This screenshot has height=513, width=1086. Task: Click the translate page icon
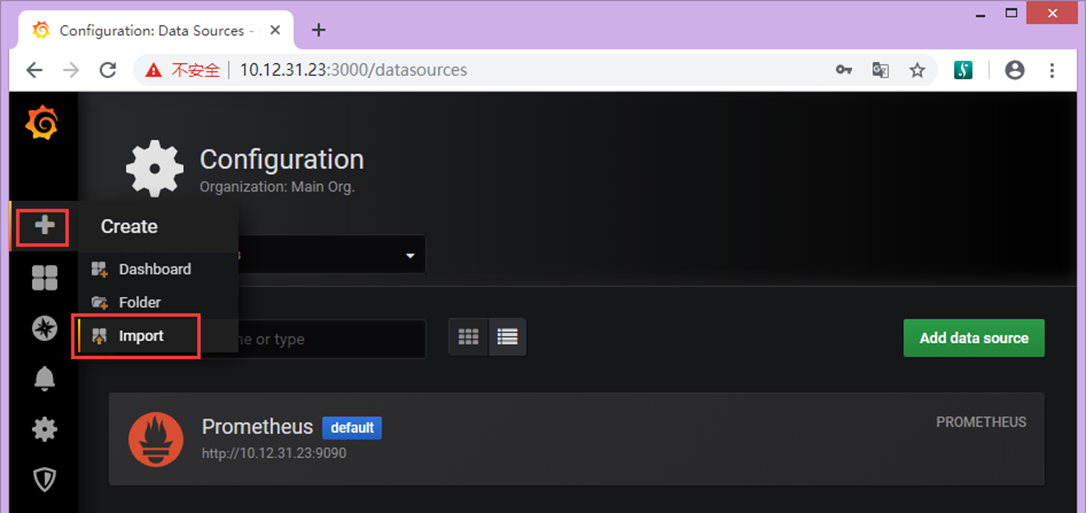click(880, 70)
